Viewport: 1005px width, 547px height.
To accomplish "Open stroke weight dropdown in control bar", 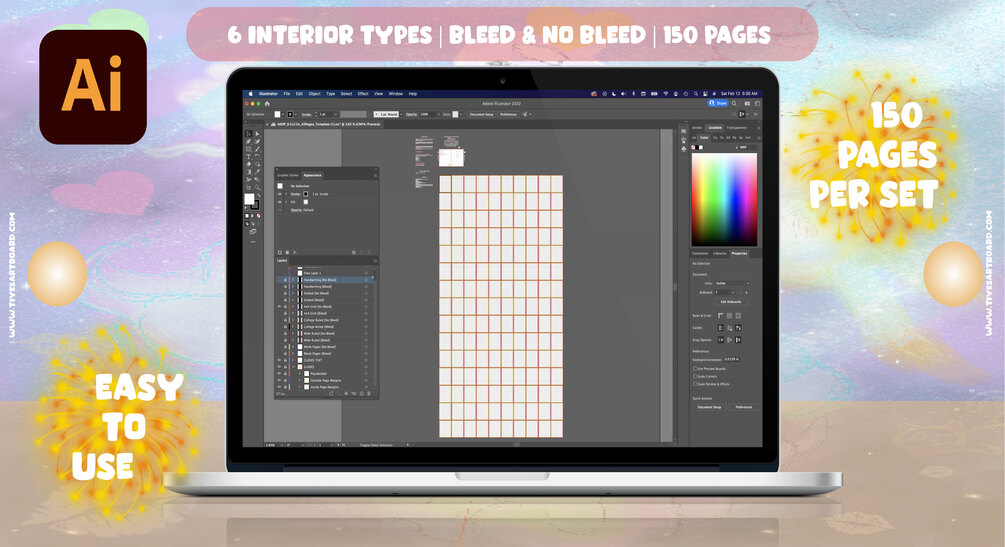I will pos(335,114).
